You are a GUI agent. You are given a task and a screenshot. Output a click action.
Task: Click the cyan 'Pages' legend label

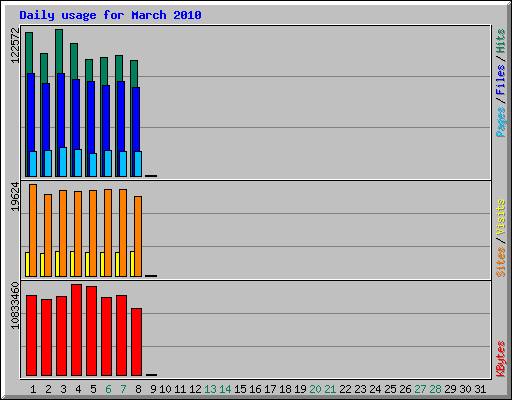pos(500,122)
